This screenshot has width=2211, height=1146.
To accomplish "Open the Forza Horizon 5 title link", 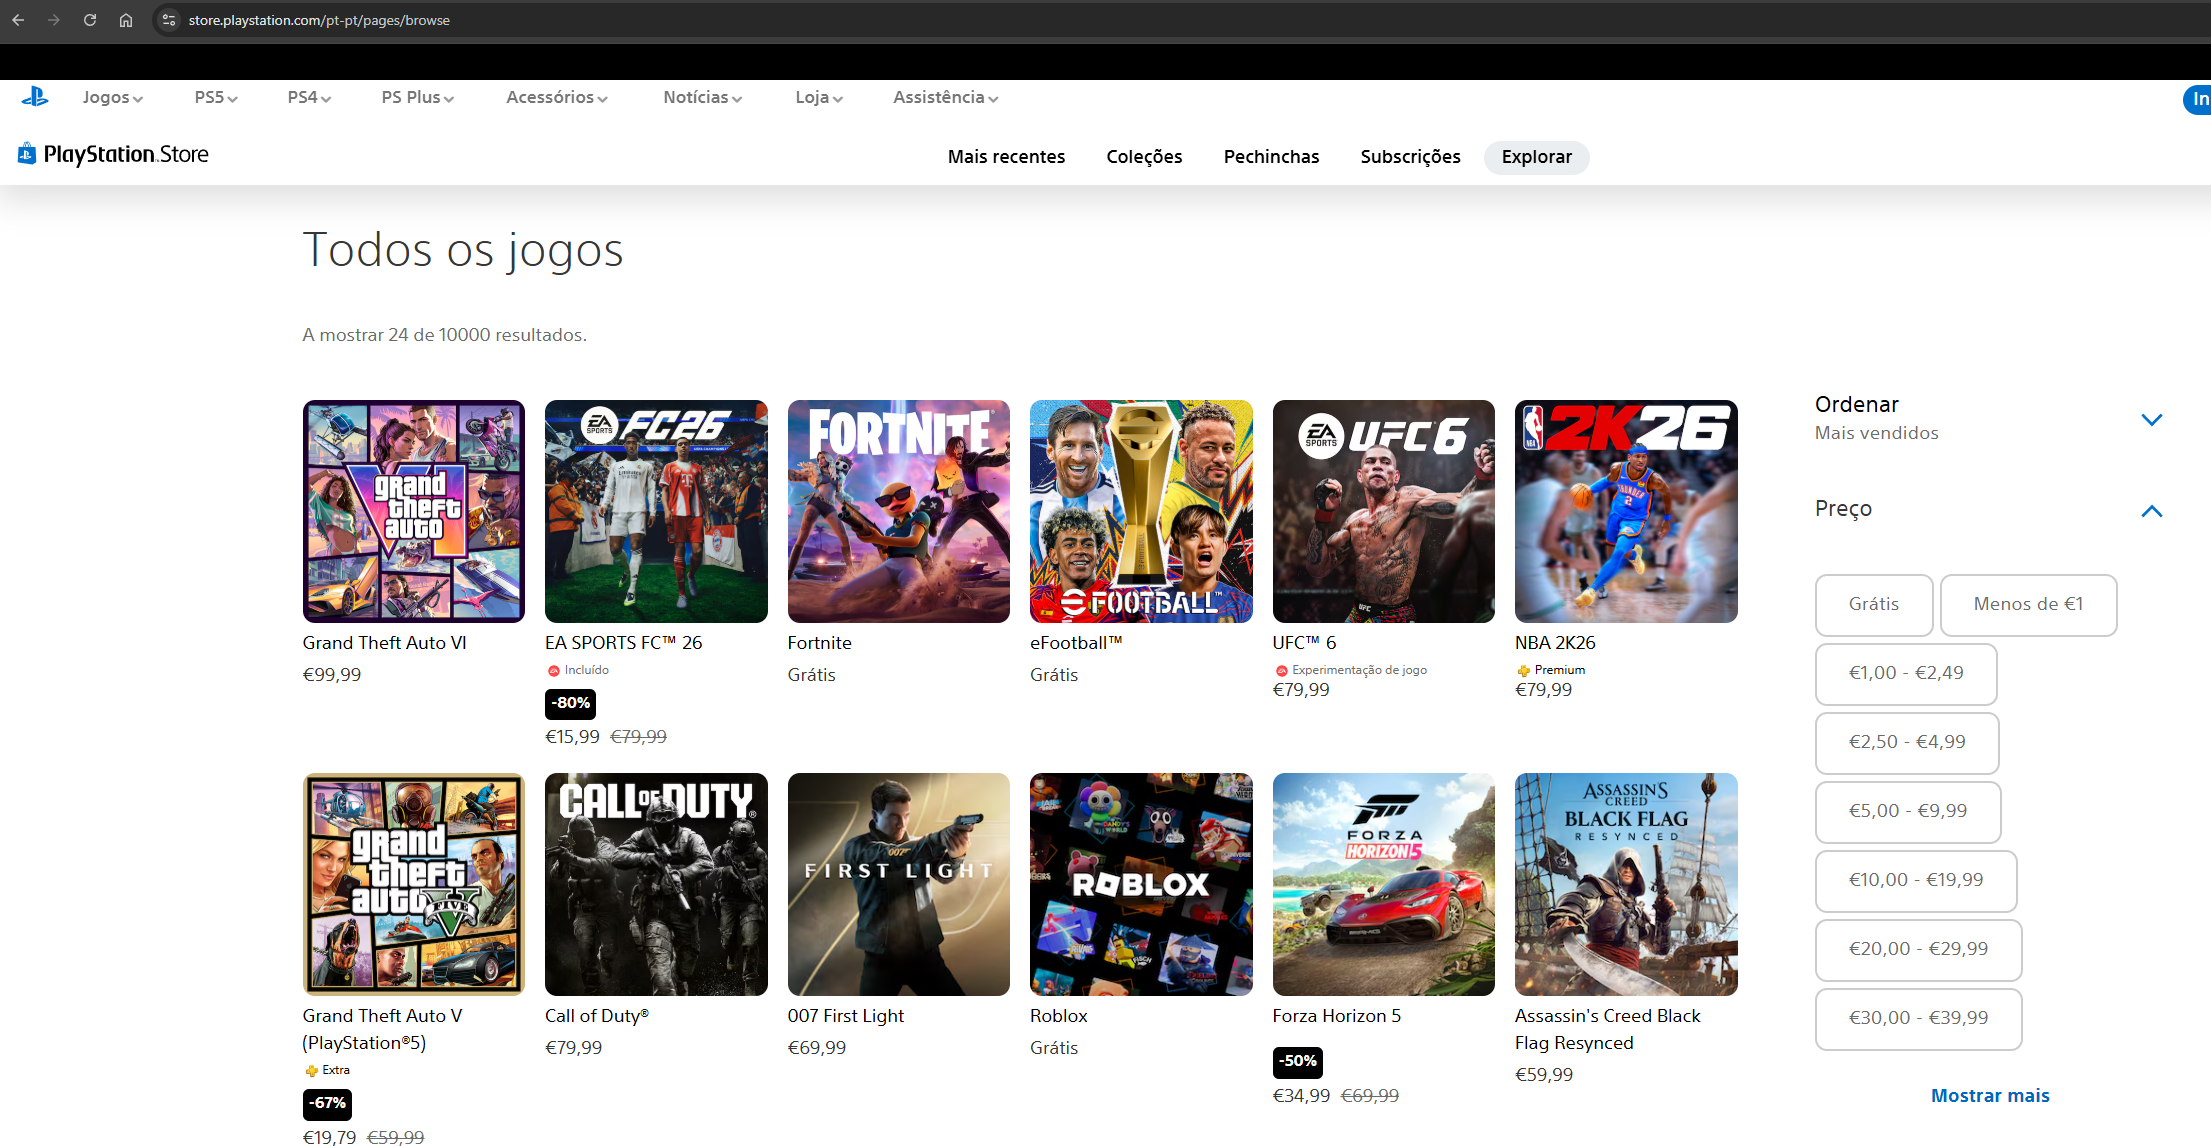I will point(1336,1016).
